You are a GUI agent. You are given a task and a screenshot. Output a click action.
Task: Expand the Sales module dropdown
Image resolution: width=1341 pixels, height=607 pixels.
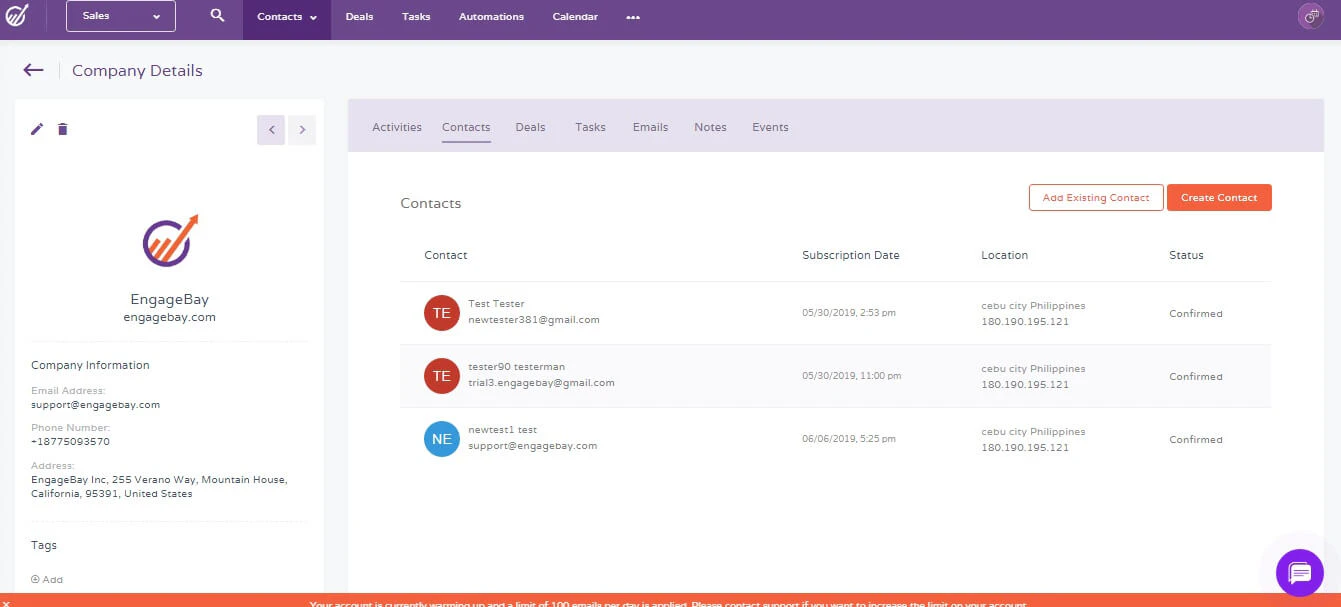tap(121, 16)
